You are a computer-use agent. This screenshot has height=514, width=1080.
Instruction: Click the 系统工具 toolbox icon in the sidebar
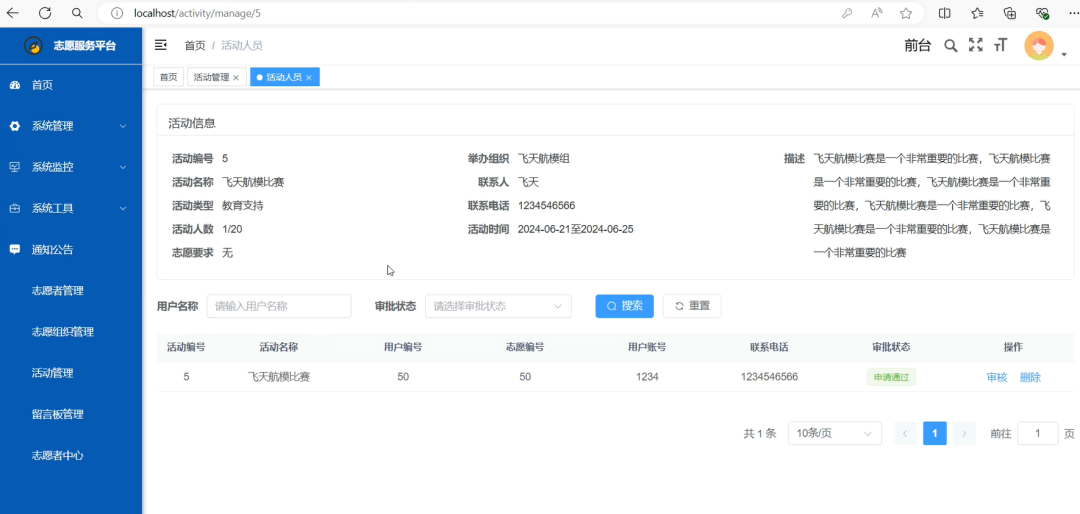pos(14,209)
